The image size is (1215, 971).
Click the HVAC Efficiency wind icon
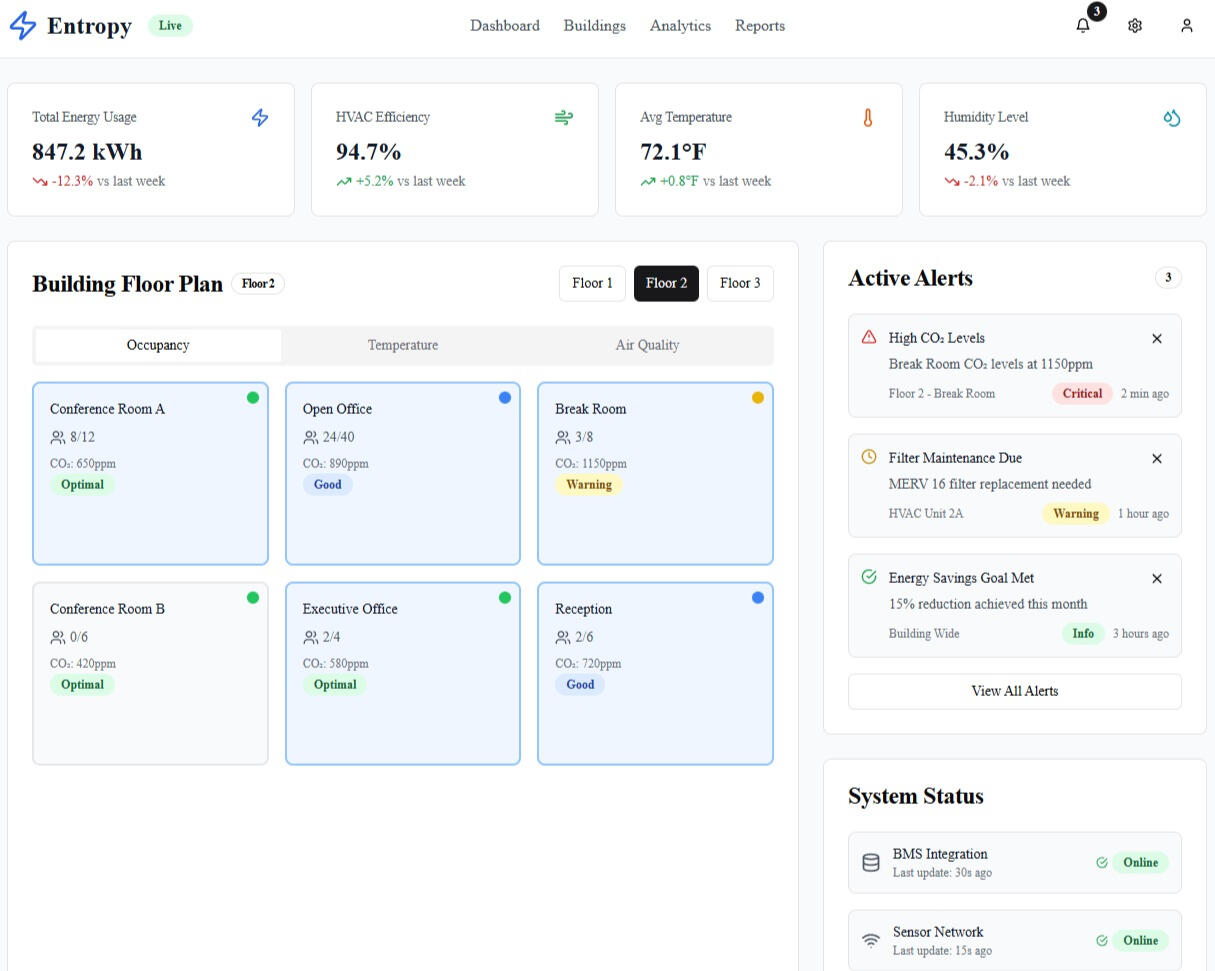tap(564, 118)
